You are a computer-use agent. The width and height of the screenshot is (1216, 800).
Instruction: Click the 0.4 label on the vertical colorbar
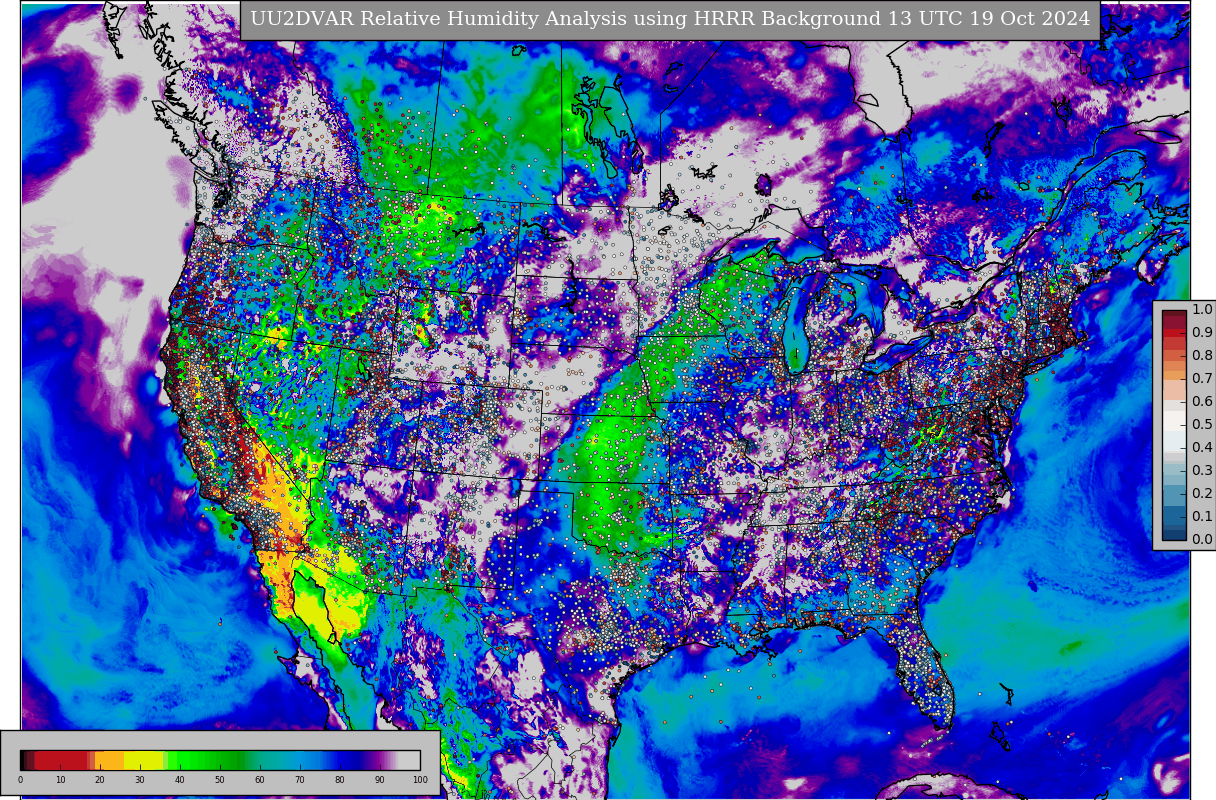point(1202,448)
